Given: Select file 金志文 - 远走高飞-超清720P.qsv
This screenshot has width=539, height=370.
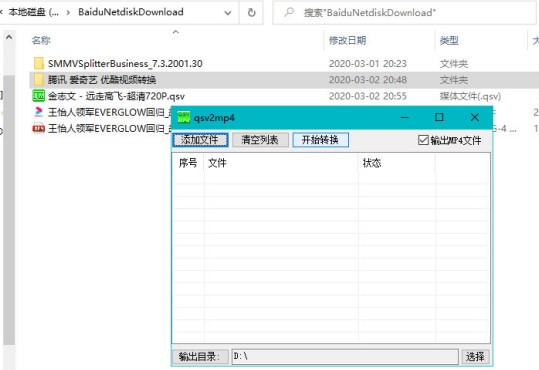Looking at the screenshot, I should tap(116, 96).
